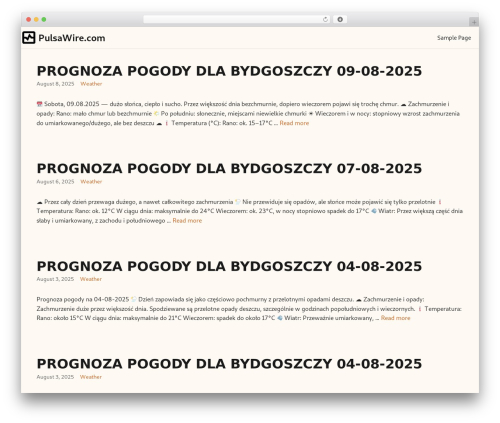Click Read more in the 07-08-2025 post

coord(187,221)
